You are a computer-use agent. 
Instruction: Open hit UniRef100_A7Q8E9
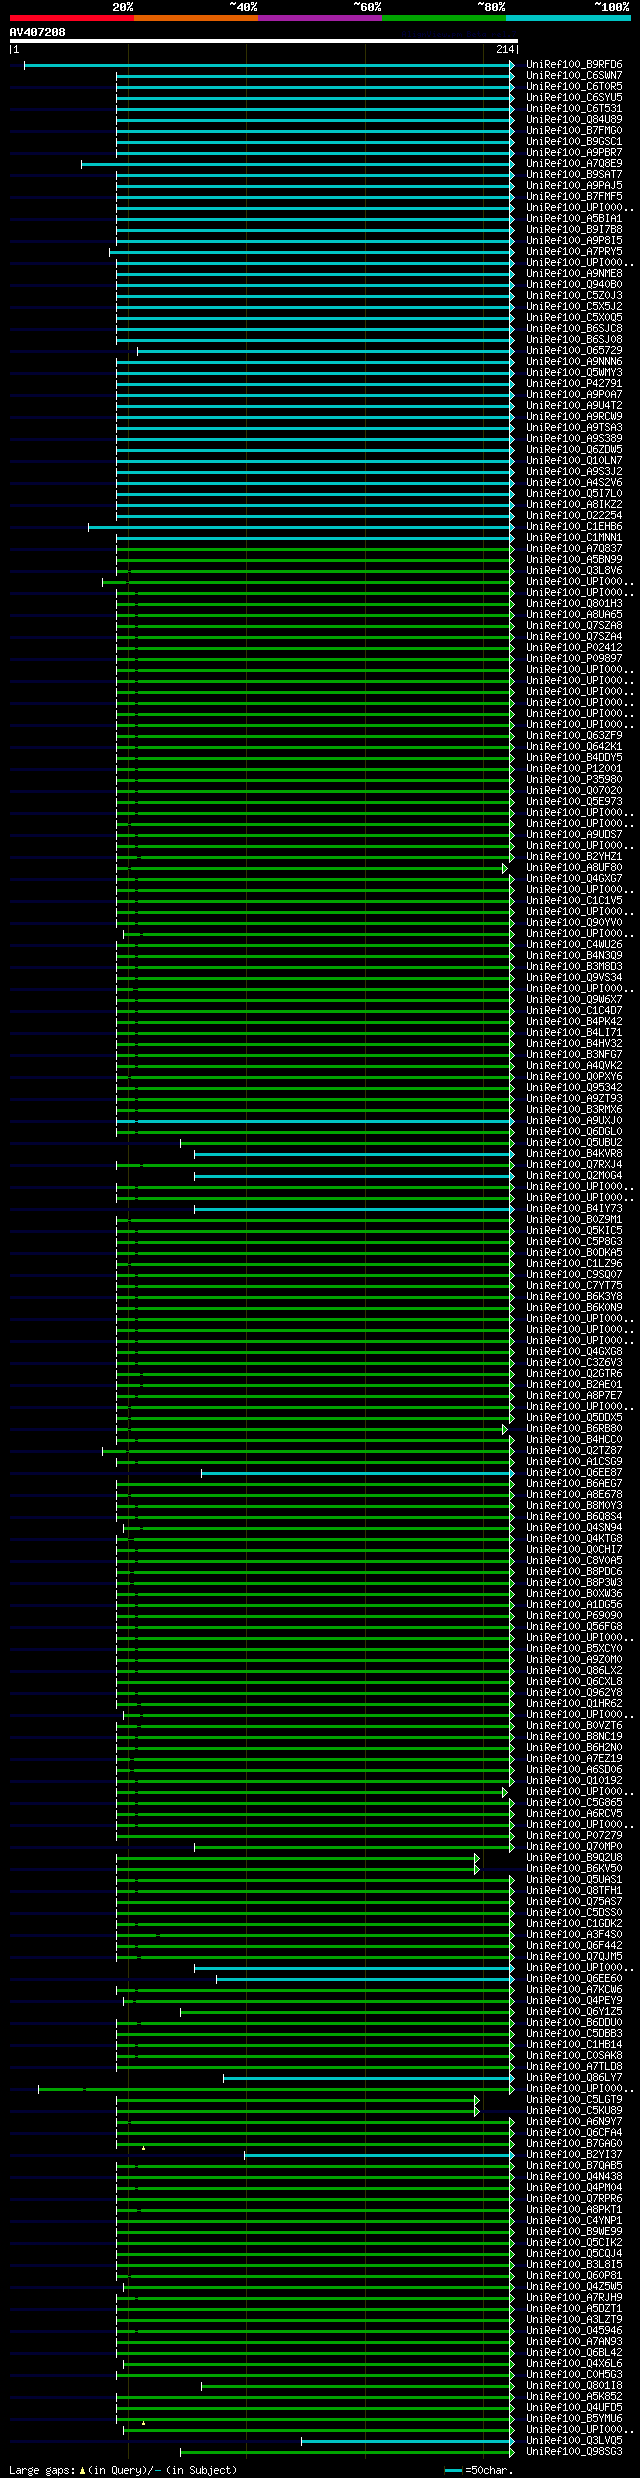[x=574, y=164]
